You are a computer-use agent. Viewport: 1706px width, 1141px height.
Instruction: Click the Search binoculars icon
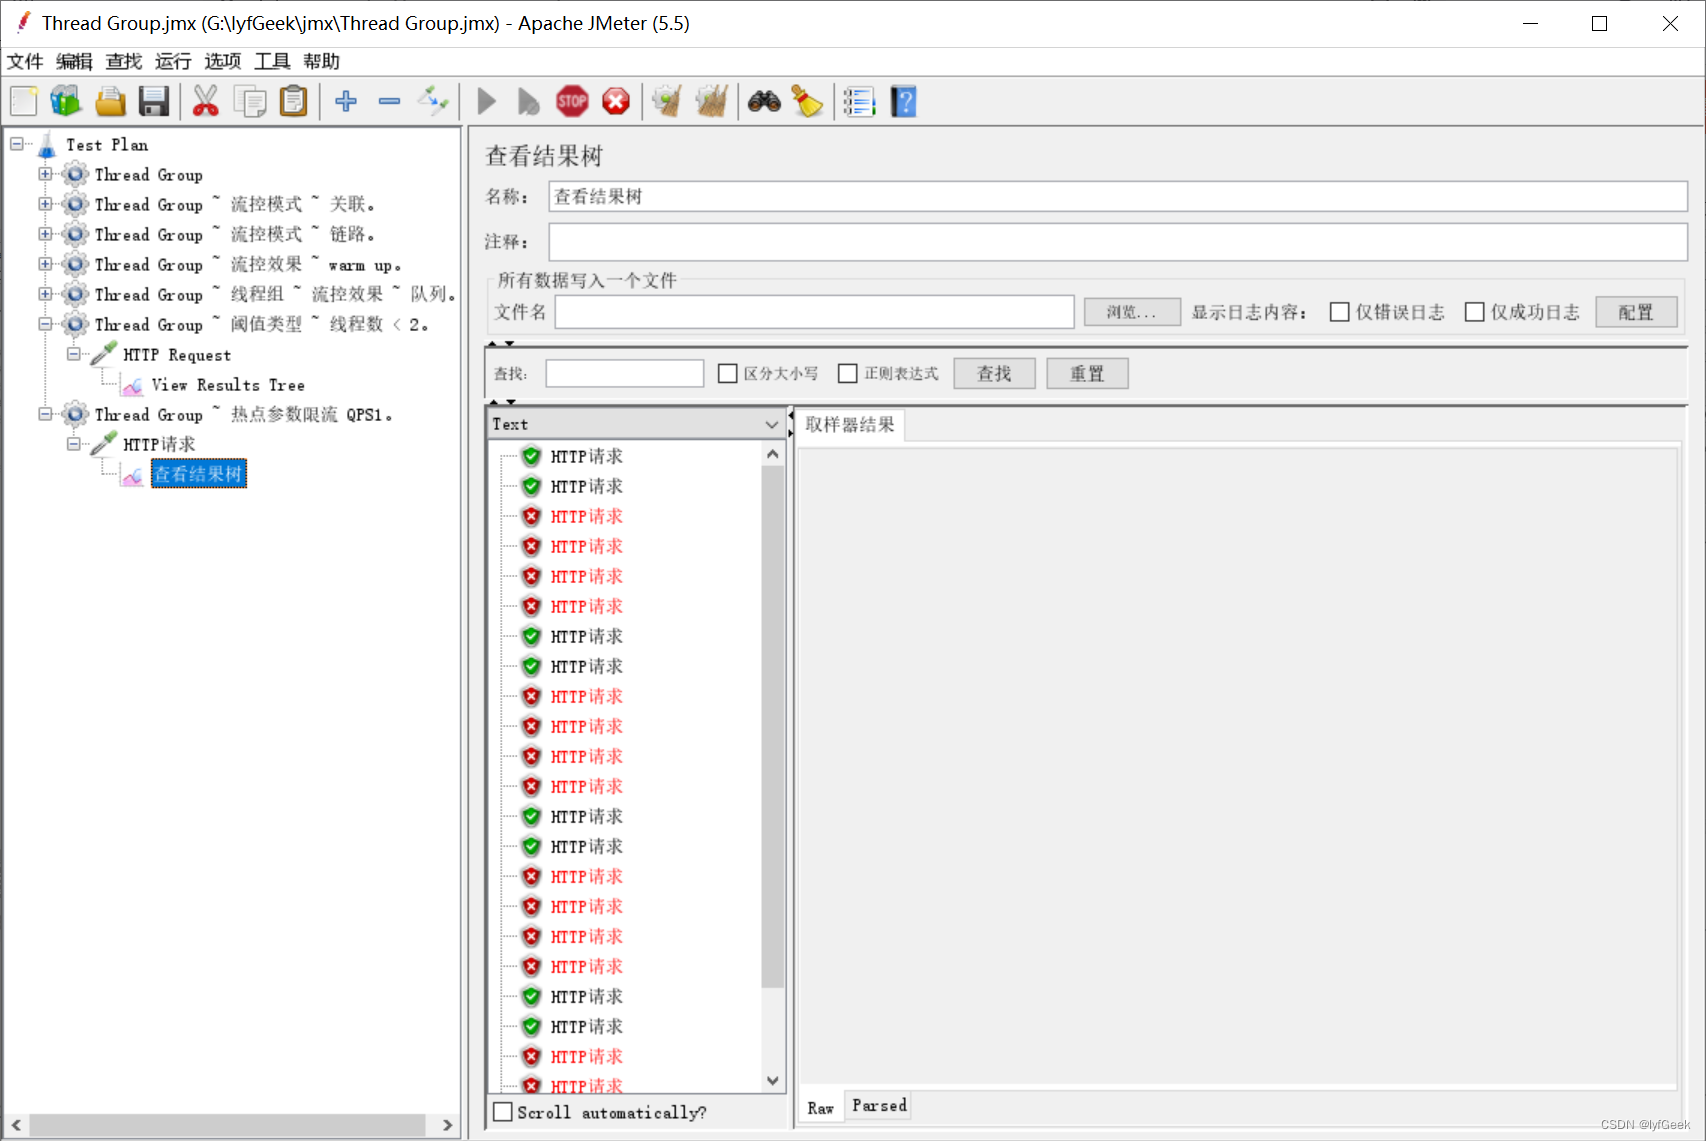(x=764, y=101)
